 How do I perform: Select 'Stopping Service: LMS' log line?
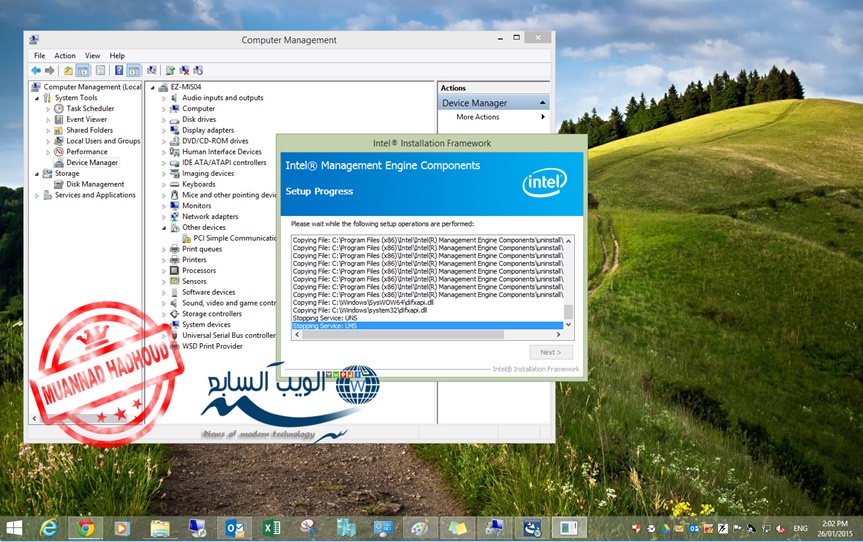point(428,326)
